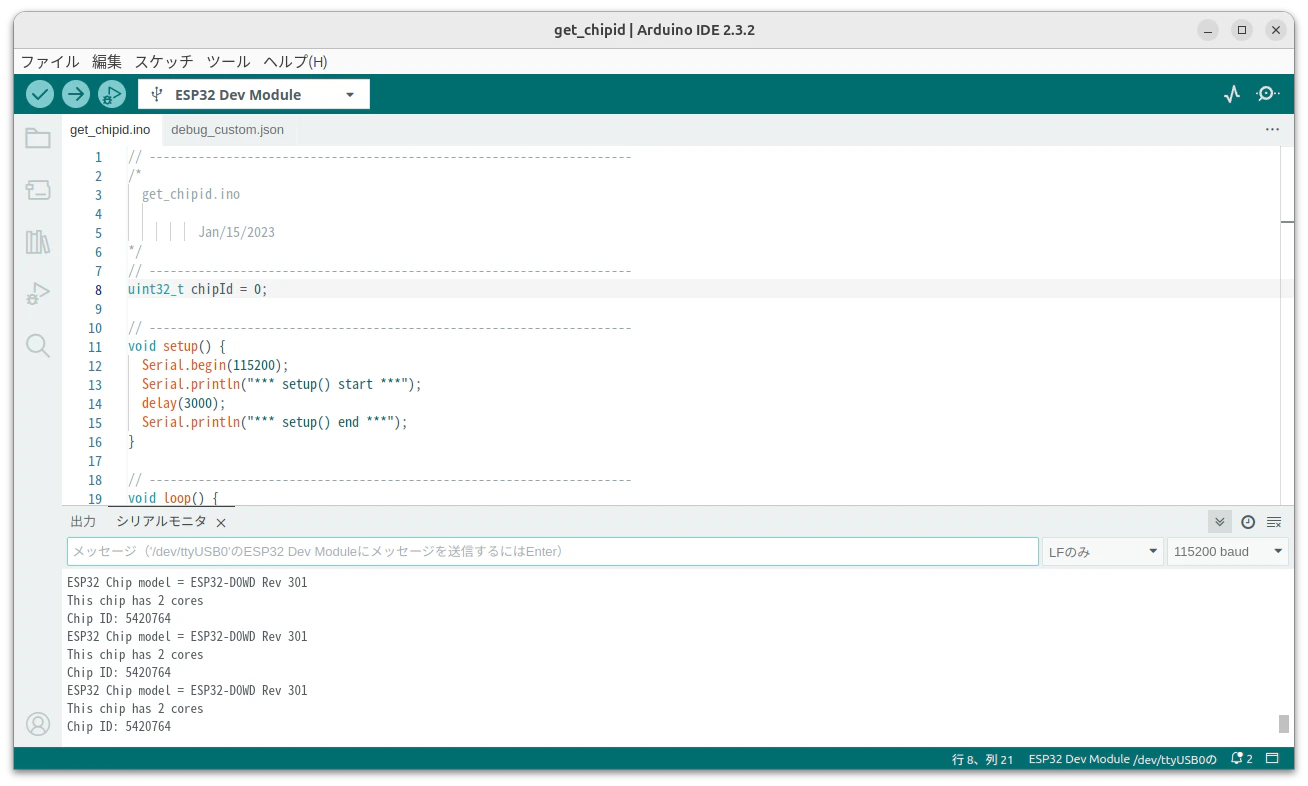
Task: Click the void loop() { line
Action: 173,497
